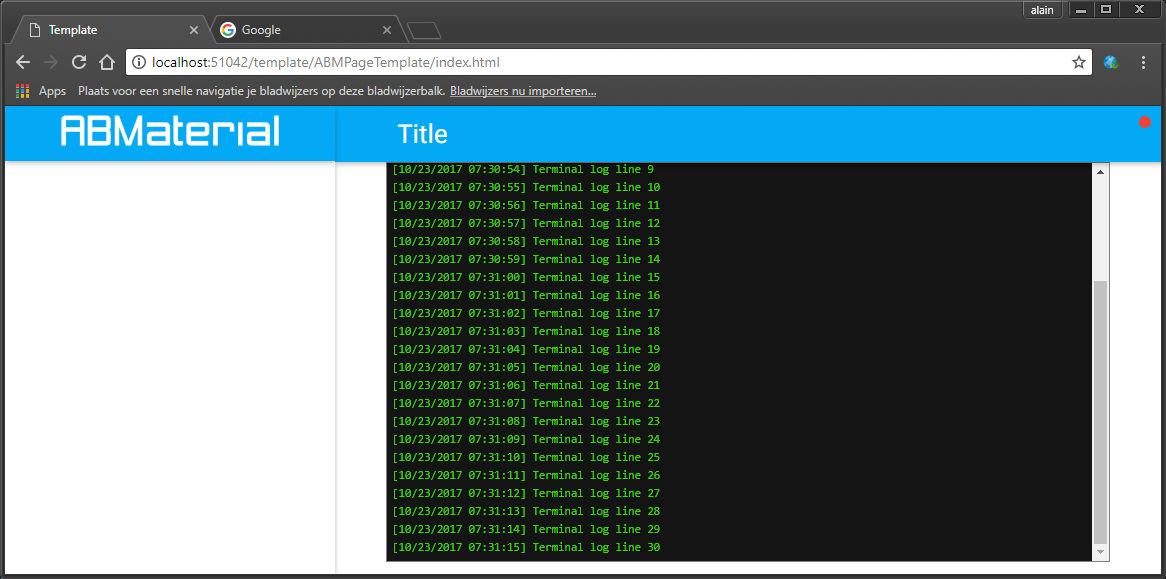Select Terminal log line 12
The image size is (1166, 579).
526,223
